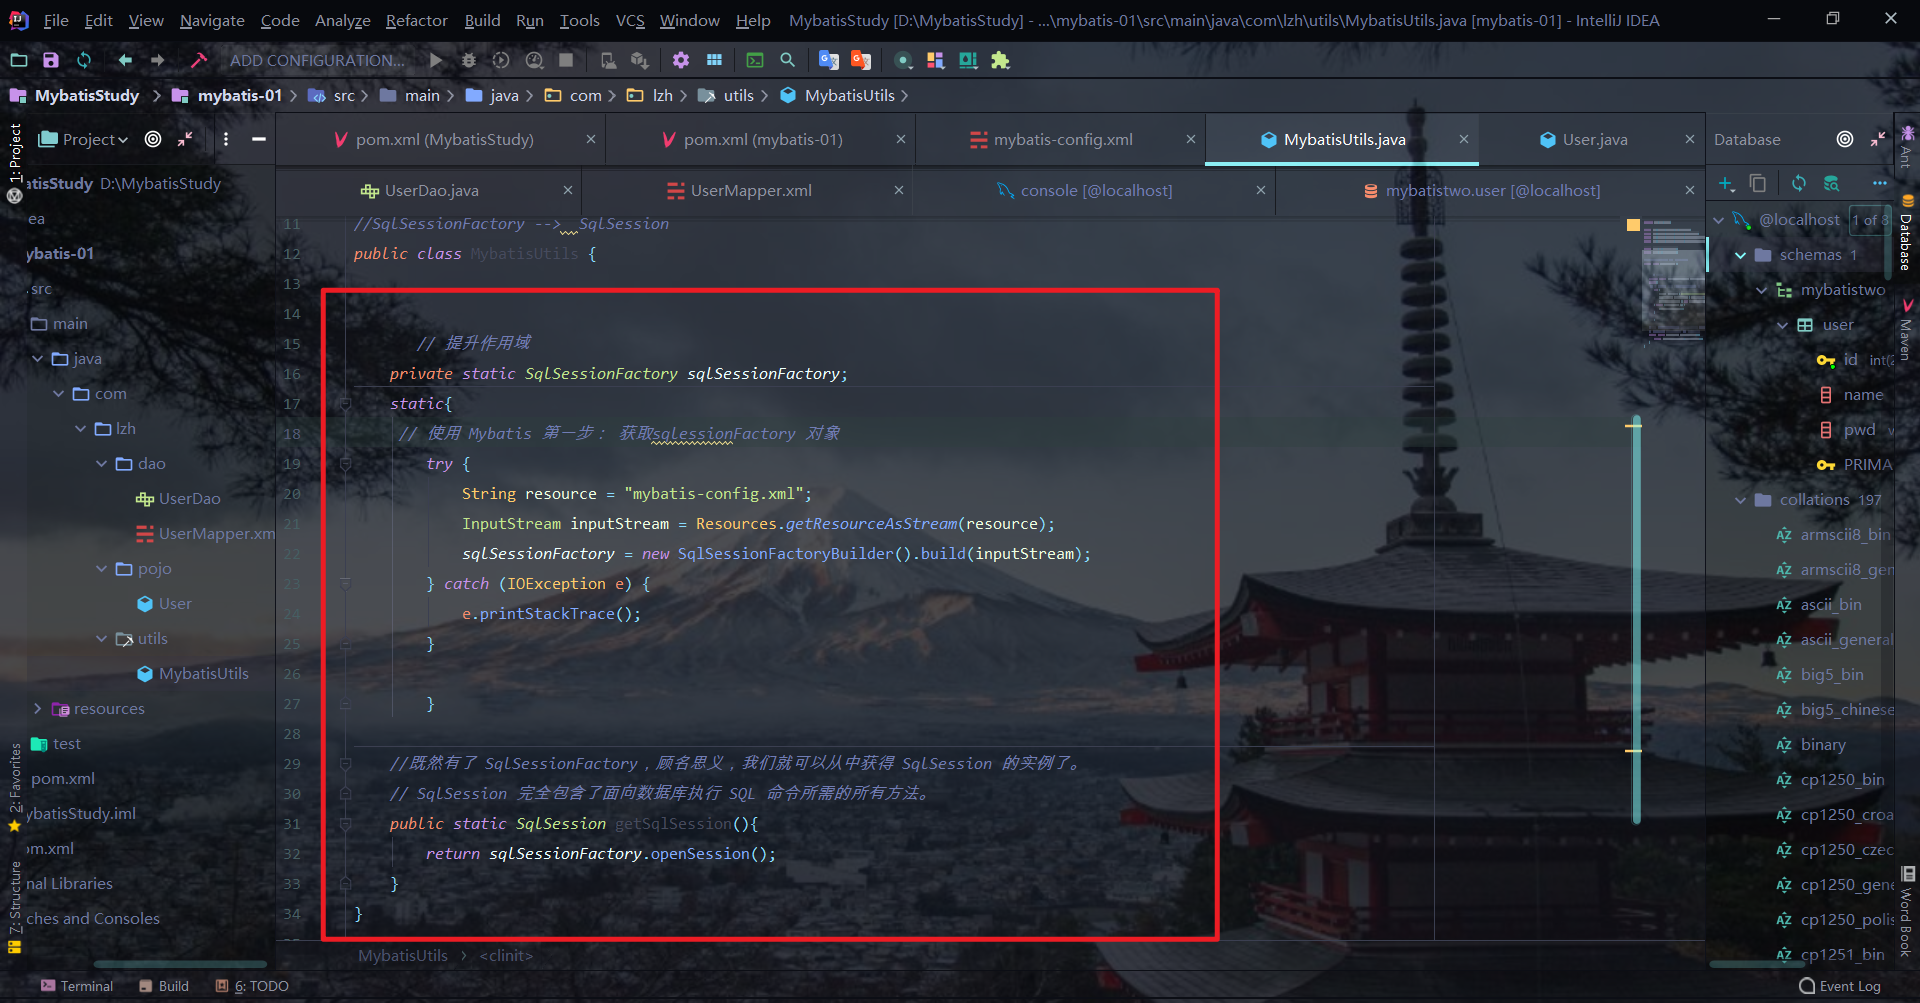Toggle the Maven side tool window

click(x=1907, y=330)
